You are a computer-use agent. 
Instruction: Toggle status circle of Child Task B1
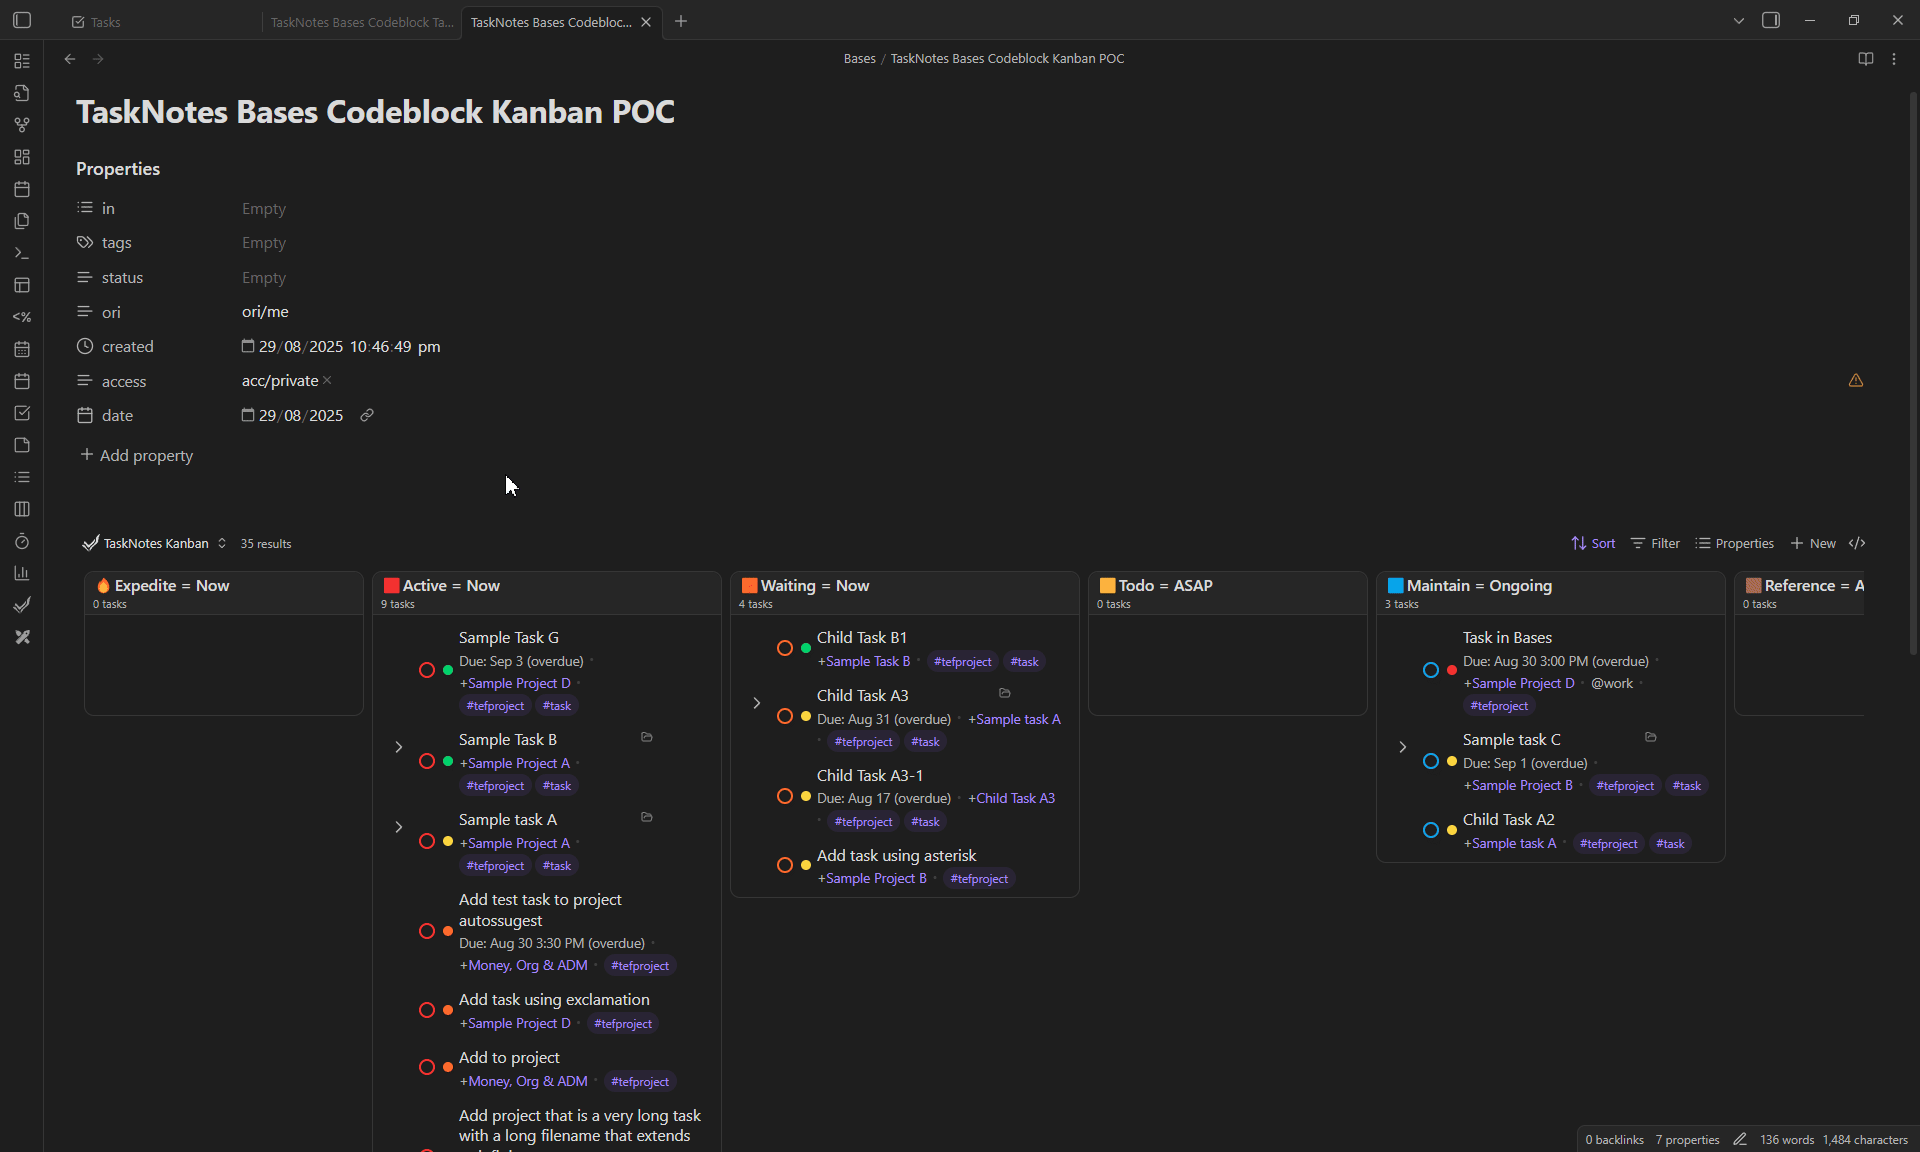[x=785, y=648]
